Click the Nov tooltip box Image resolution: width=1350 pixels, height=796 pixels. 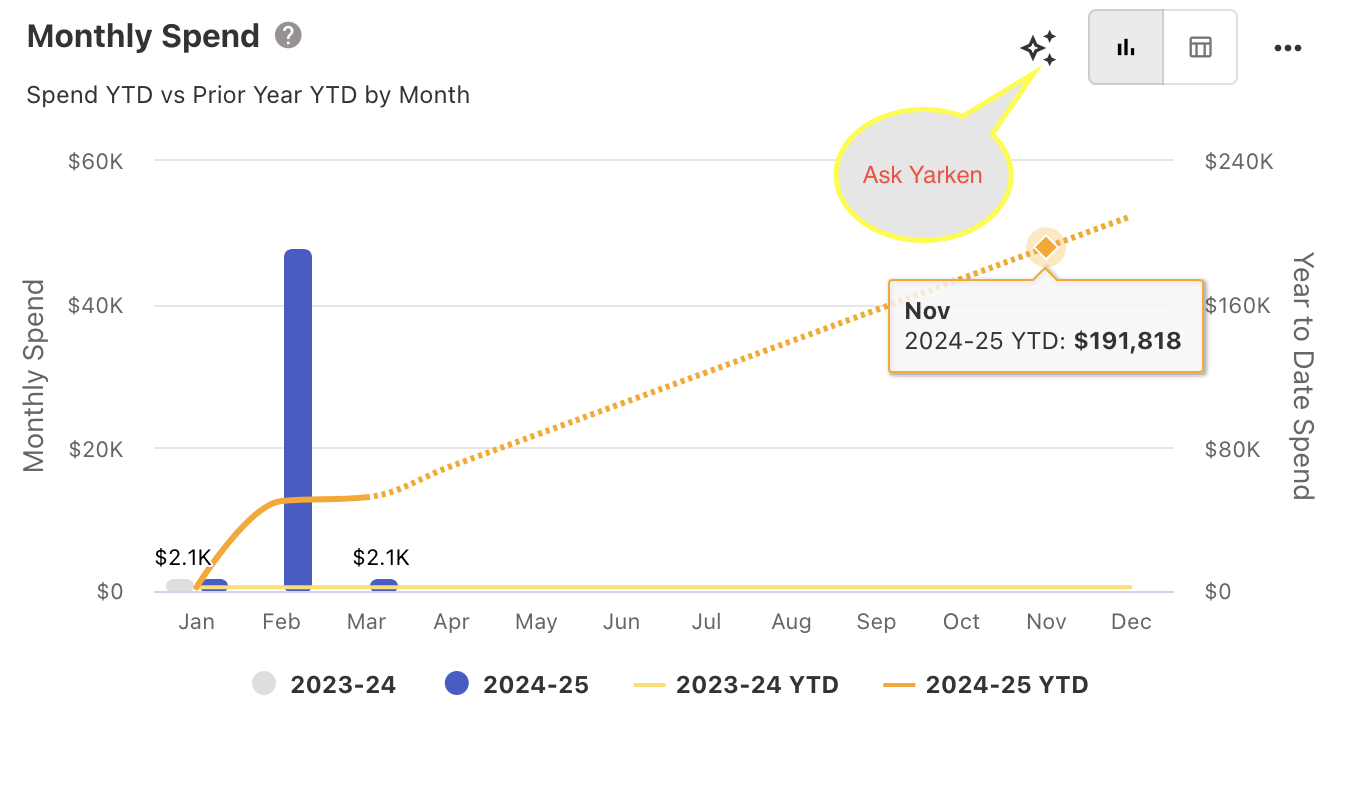(x=1044, y=327)
